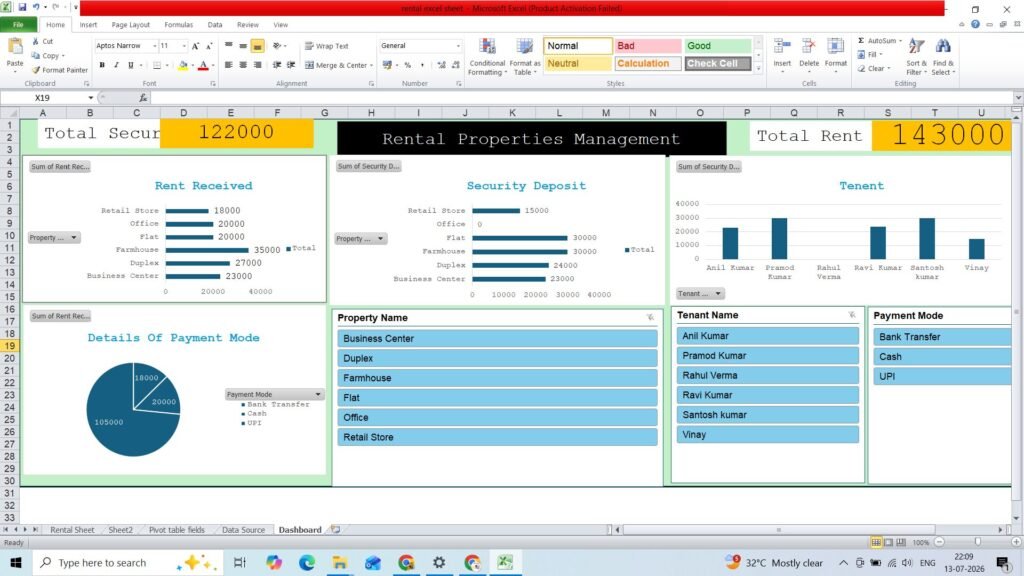This screenshot has height=576, width=1024.
Task: Open the General number format dropdown
Action: pos(458,46)
